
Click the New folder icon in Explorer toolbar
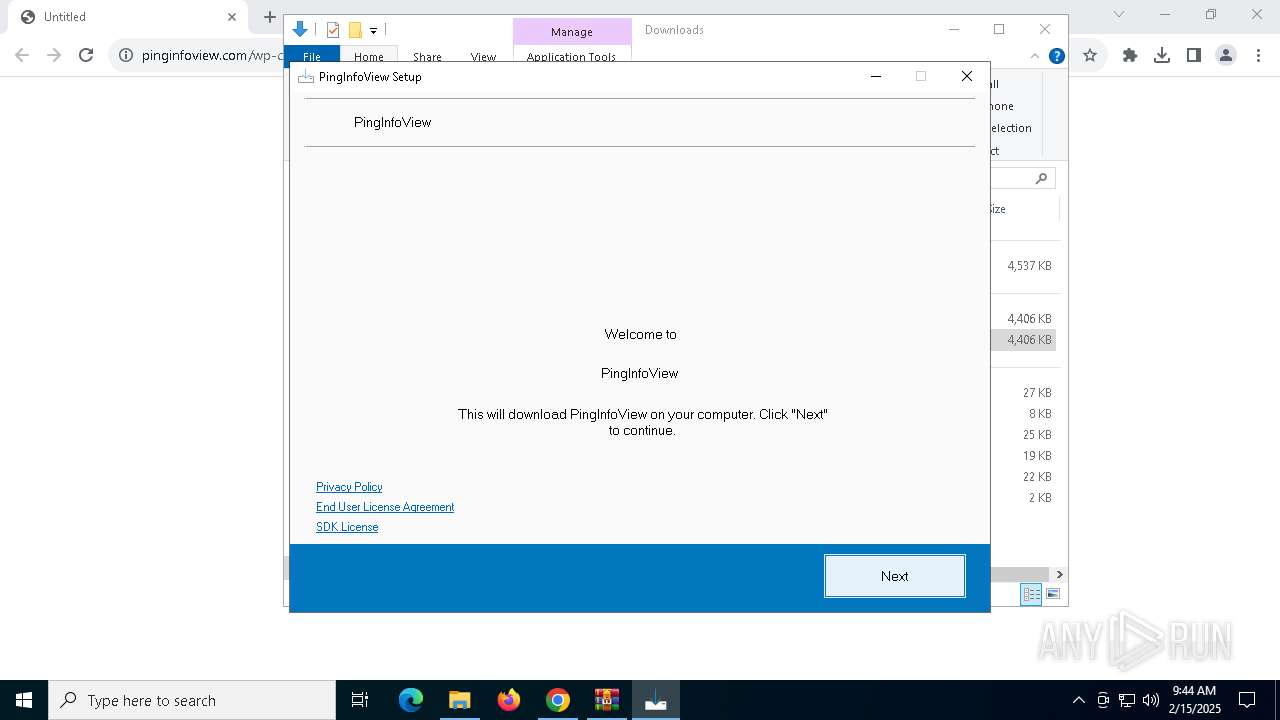pos(355,30)
